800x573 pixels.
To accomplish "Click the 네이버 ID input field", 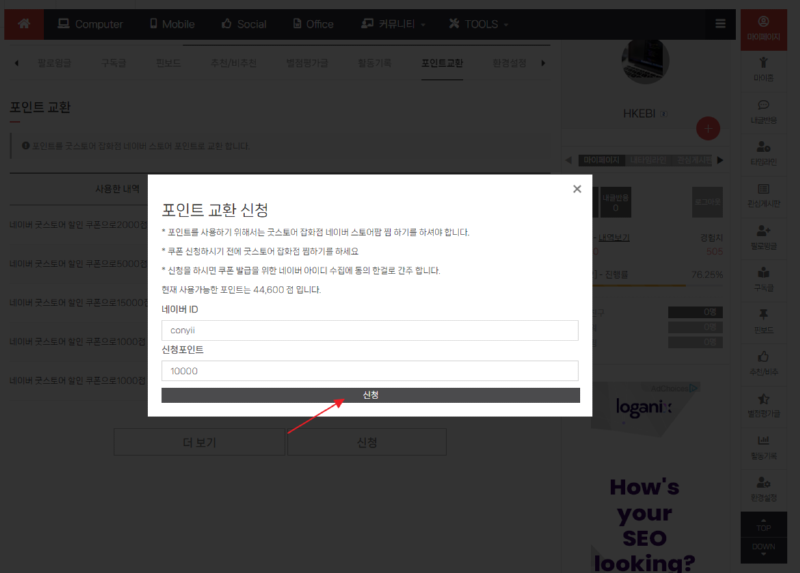I will pos(370,330).
